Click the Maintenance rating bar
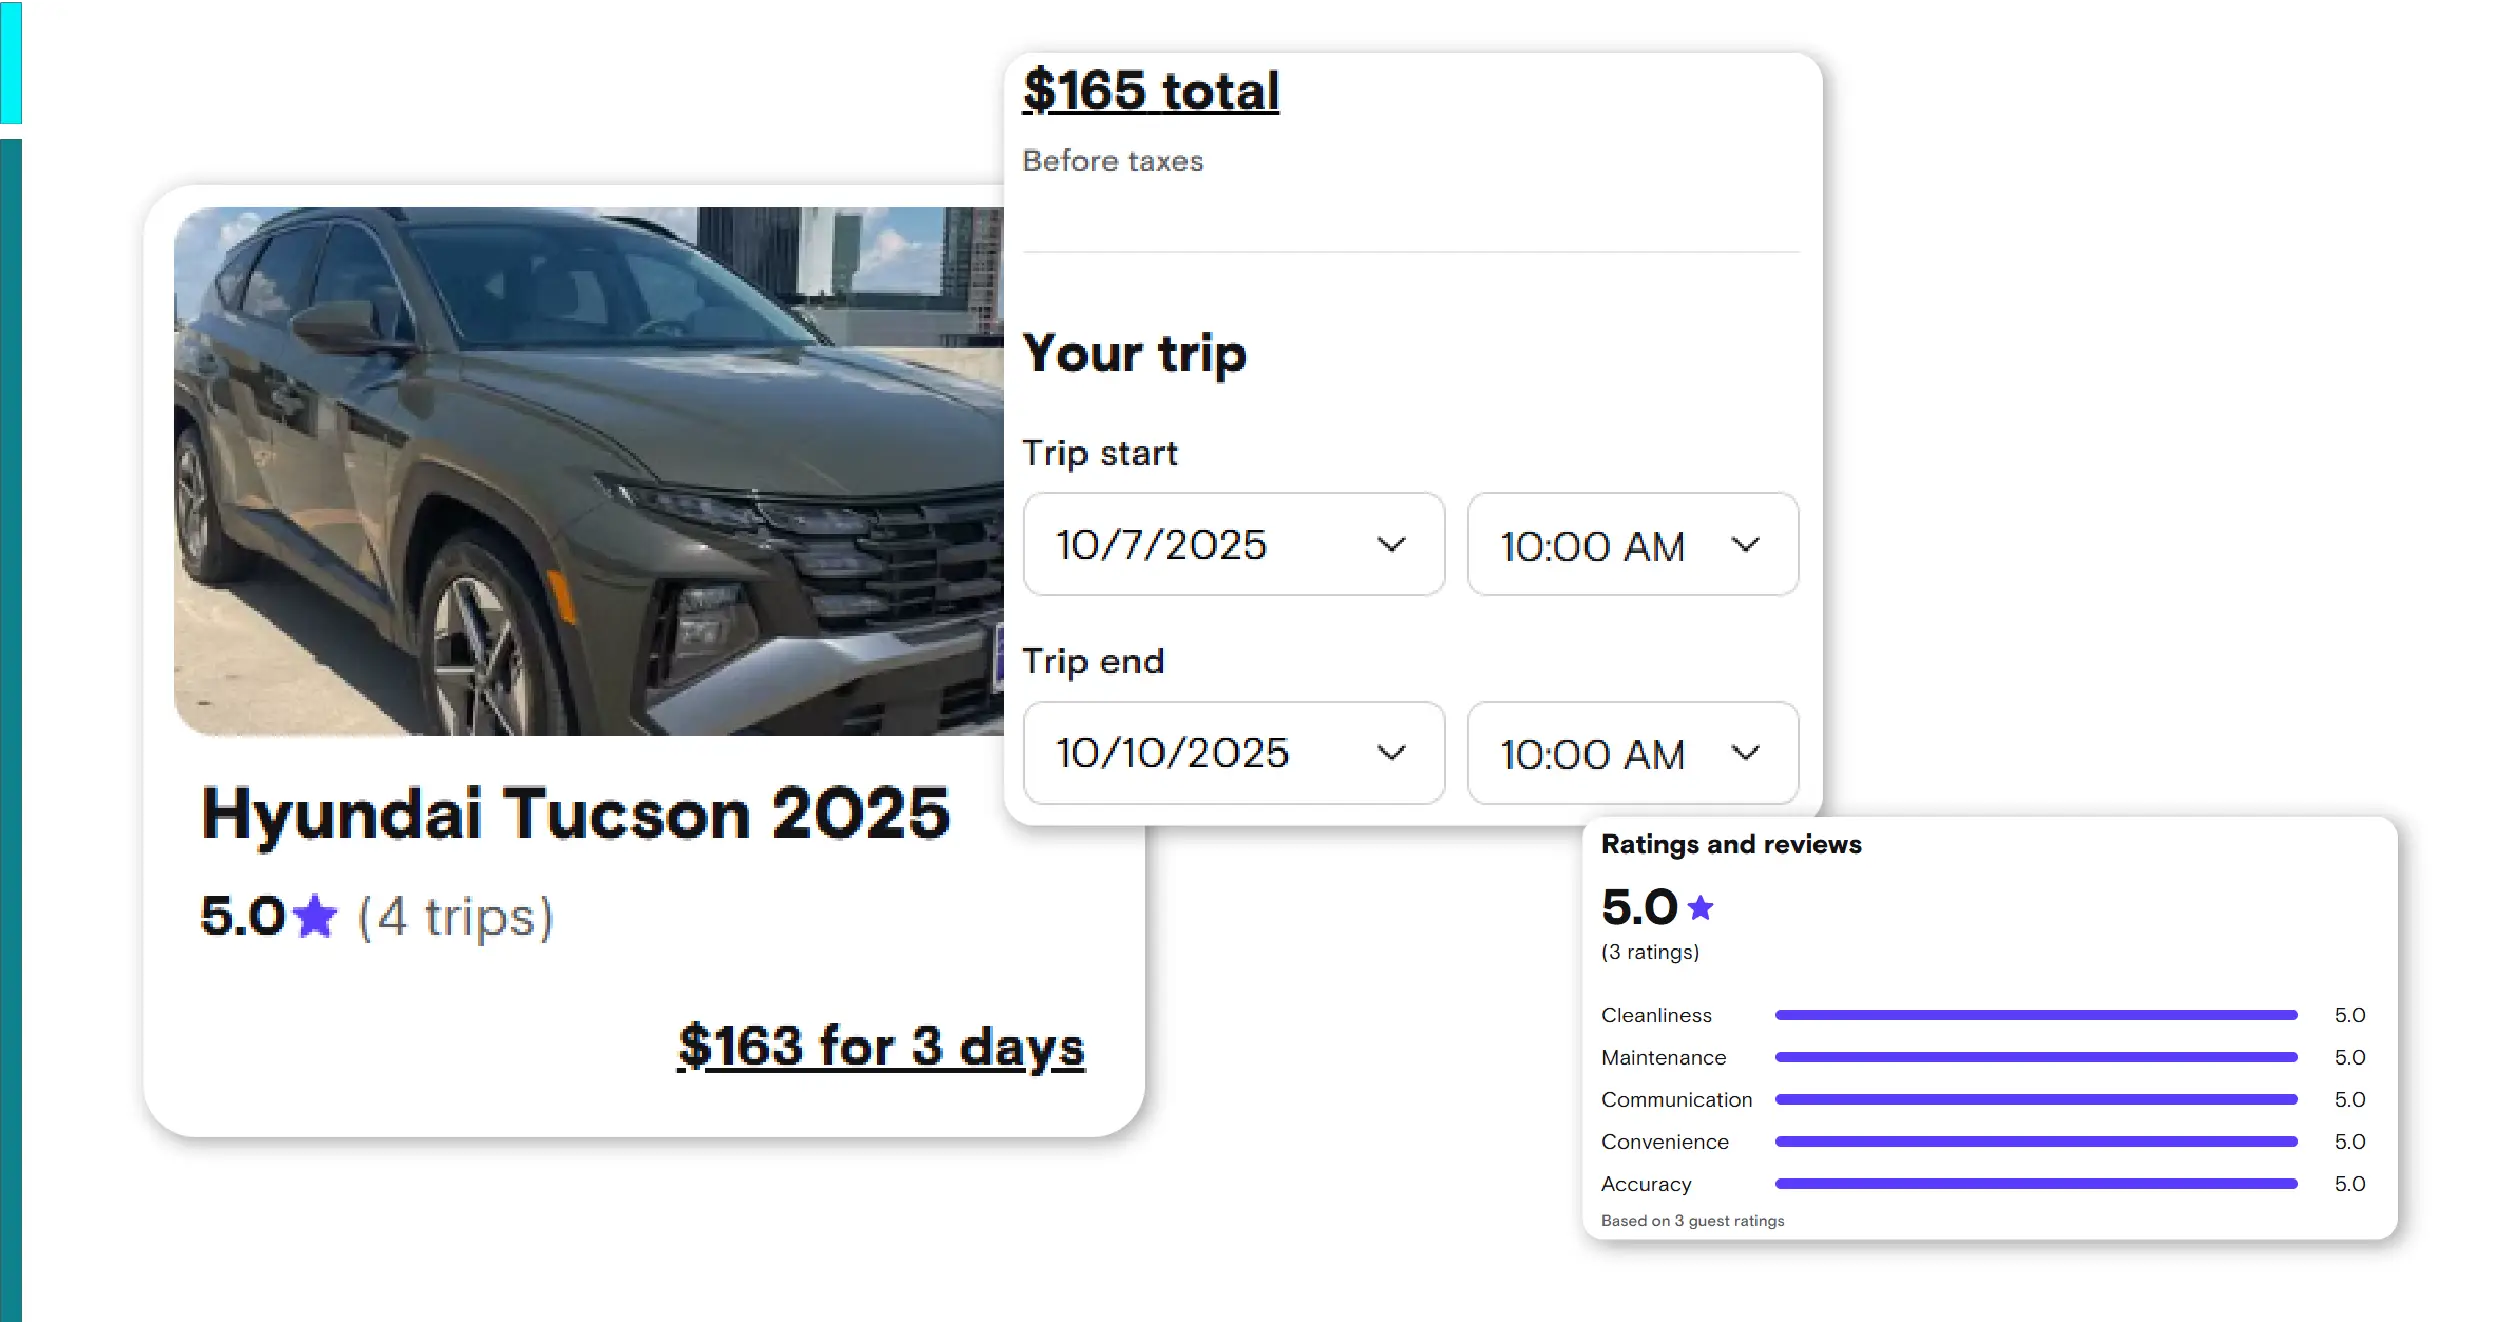The image size is (2507, 1322). [x=2035, y=1057]
